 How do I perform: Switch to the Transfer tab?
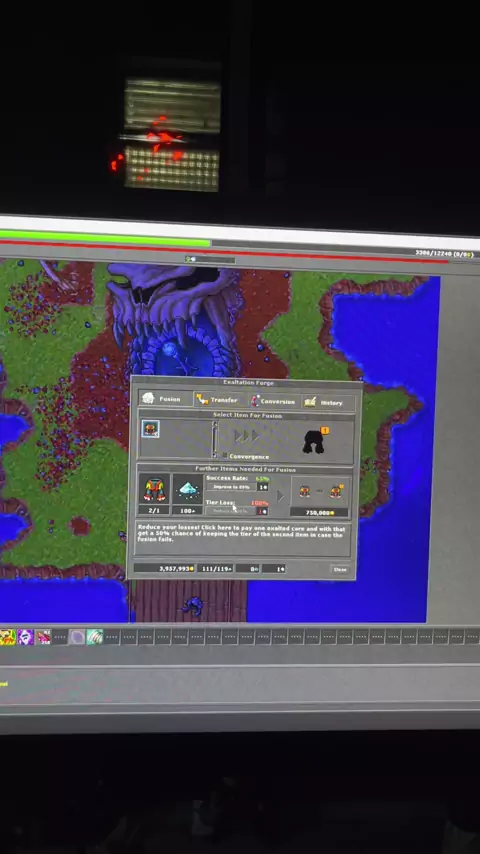click(x=220, y=400)
